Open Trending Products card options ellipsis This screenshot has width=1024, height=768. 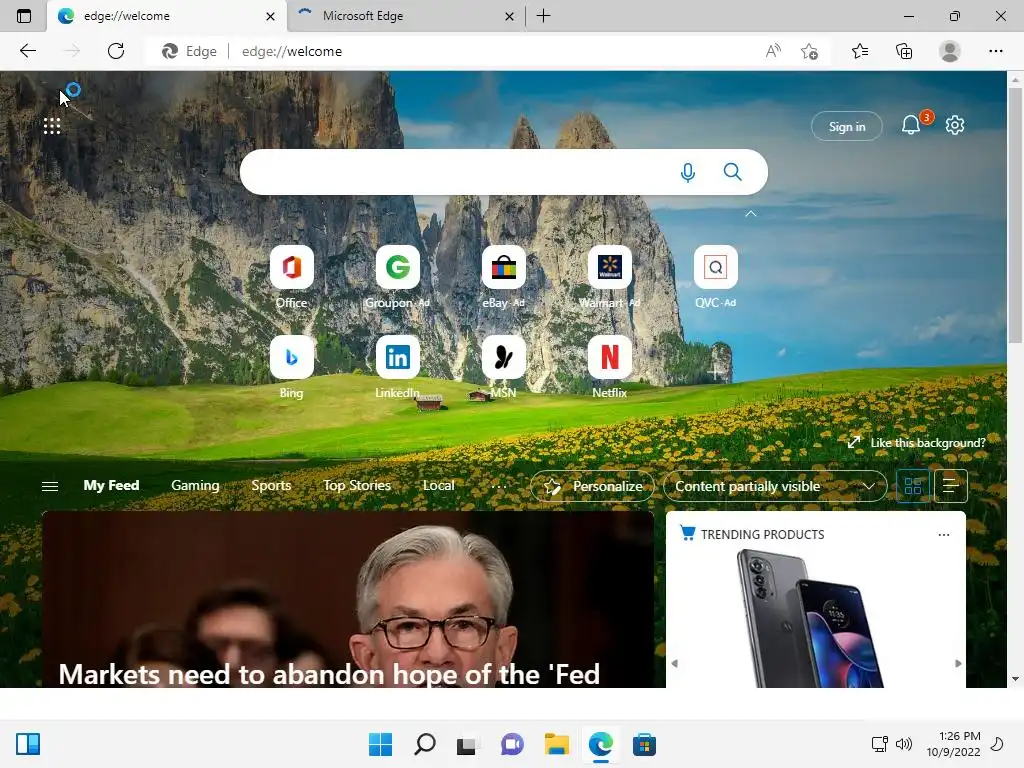(x=944, y=535)
